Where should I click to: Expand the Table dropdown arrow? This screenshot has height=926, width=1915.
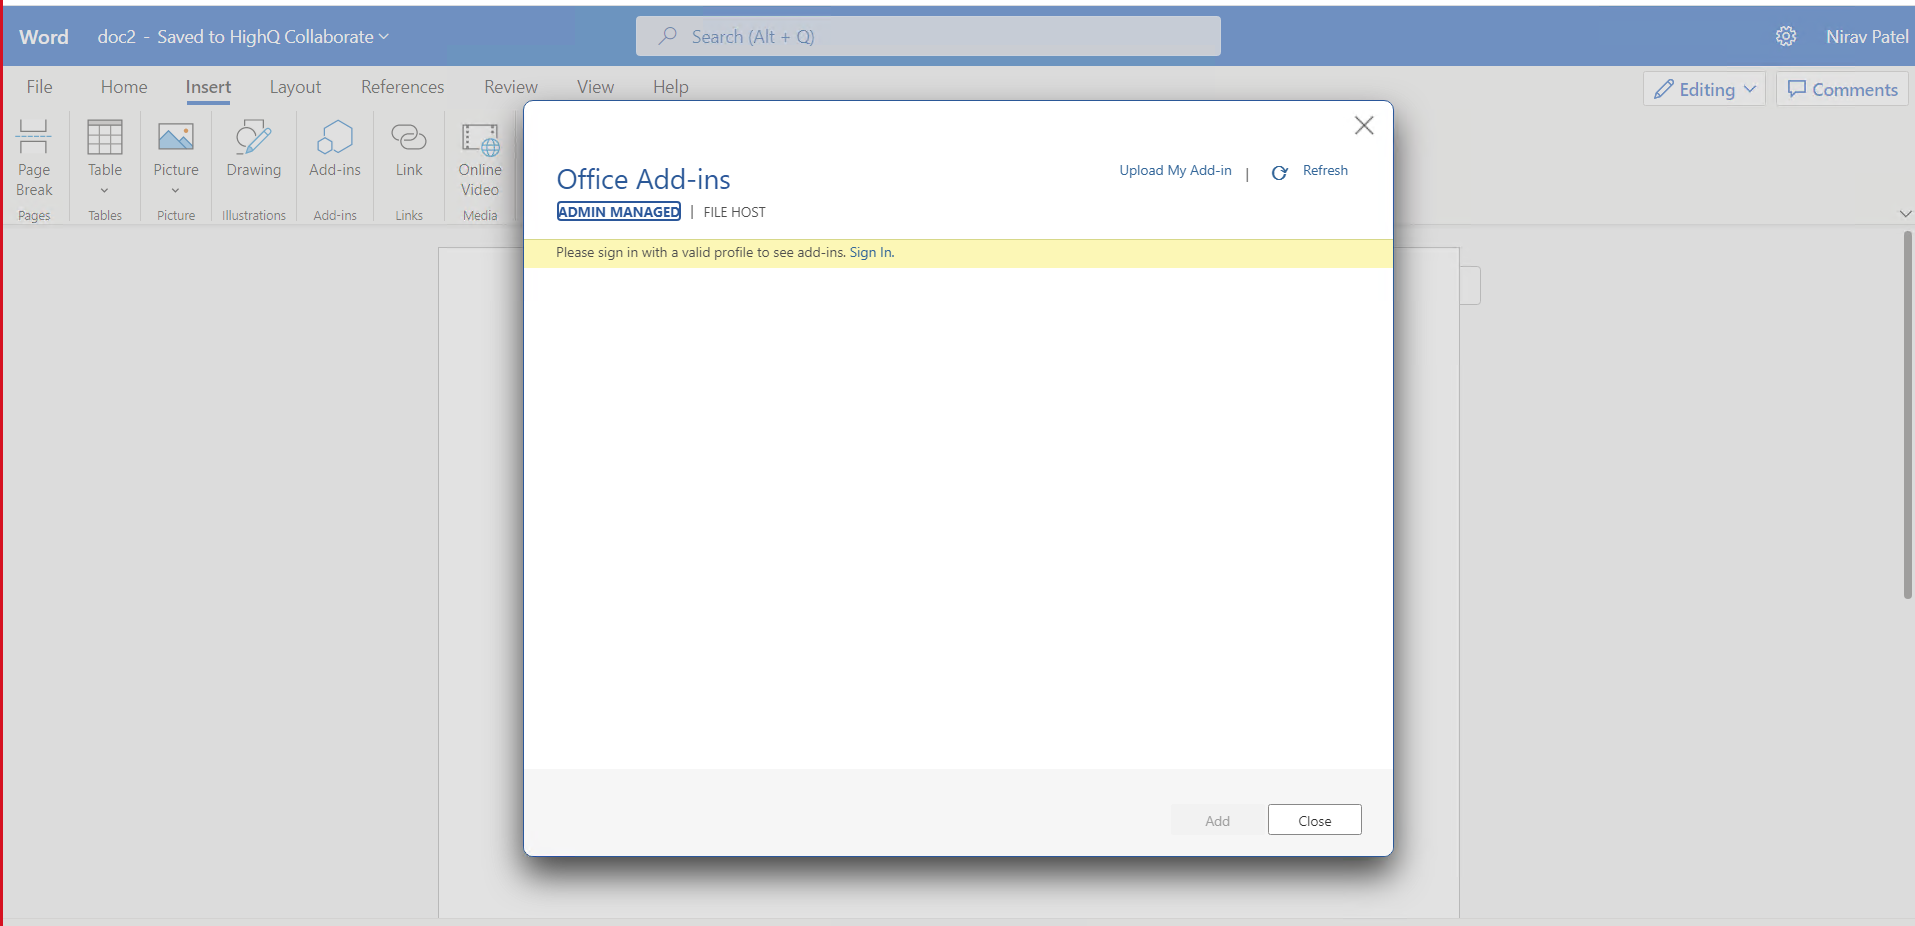tap(104, 190)
